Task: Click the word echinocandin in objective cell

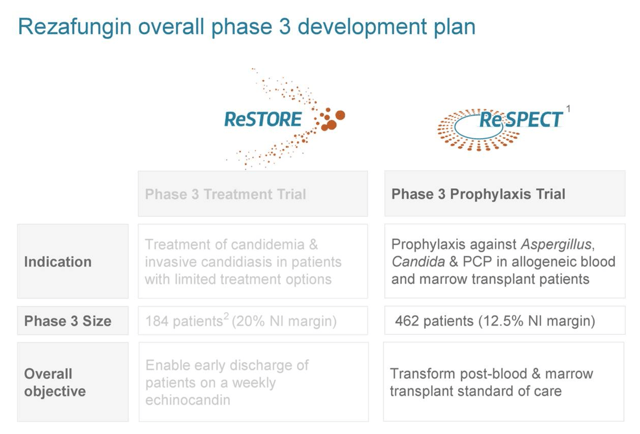Action: click(x=188, y=400)
